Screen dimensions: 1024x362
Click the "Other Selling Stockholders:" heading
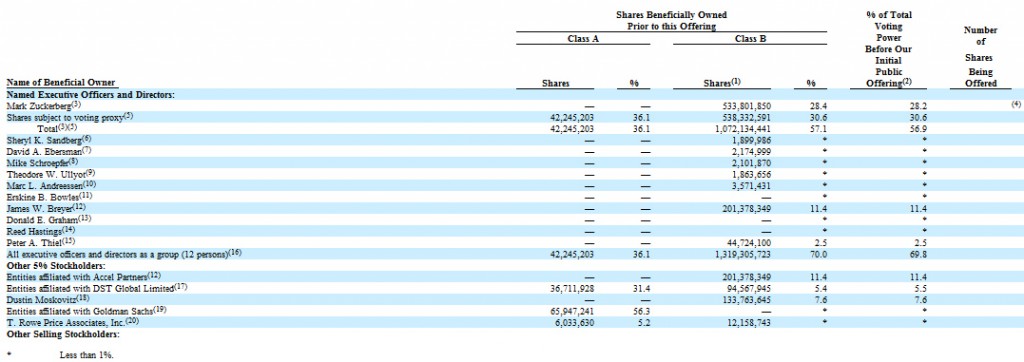(63, 334)
